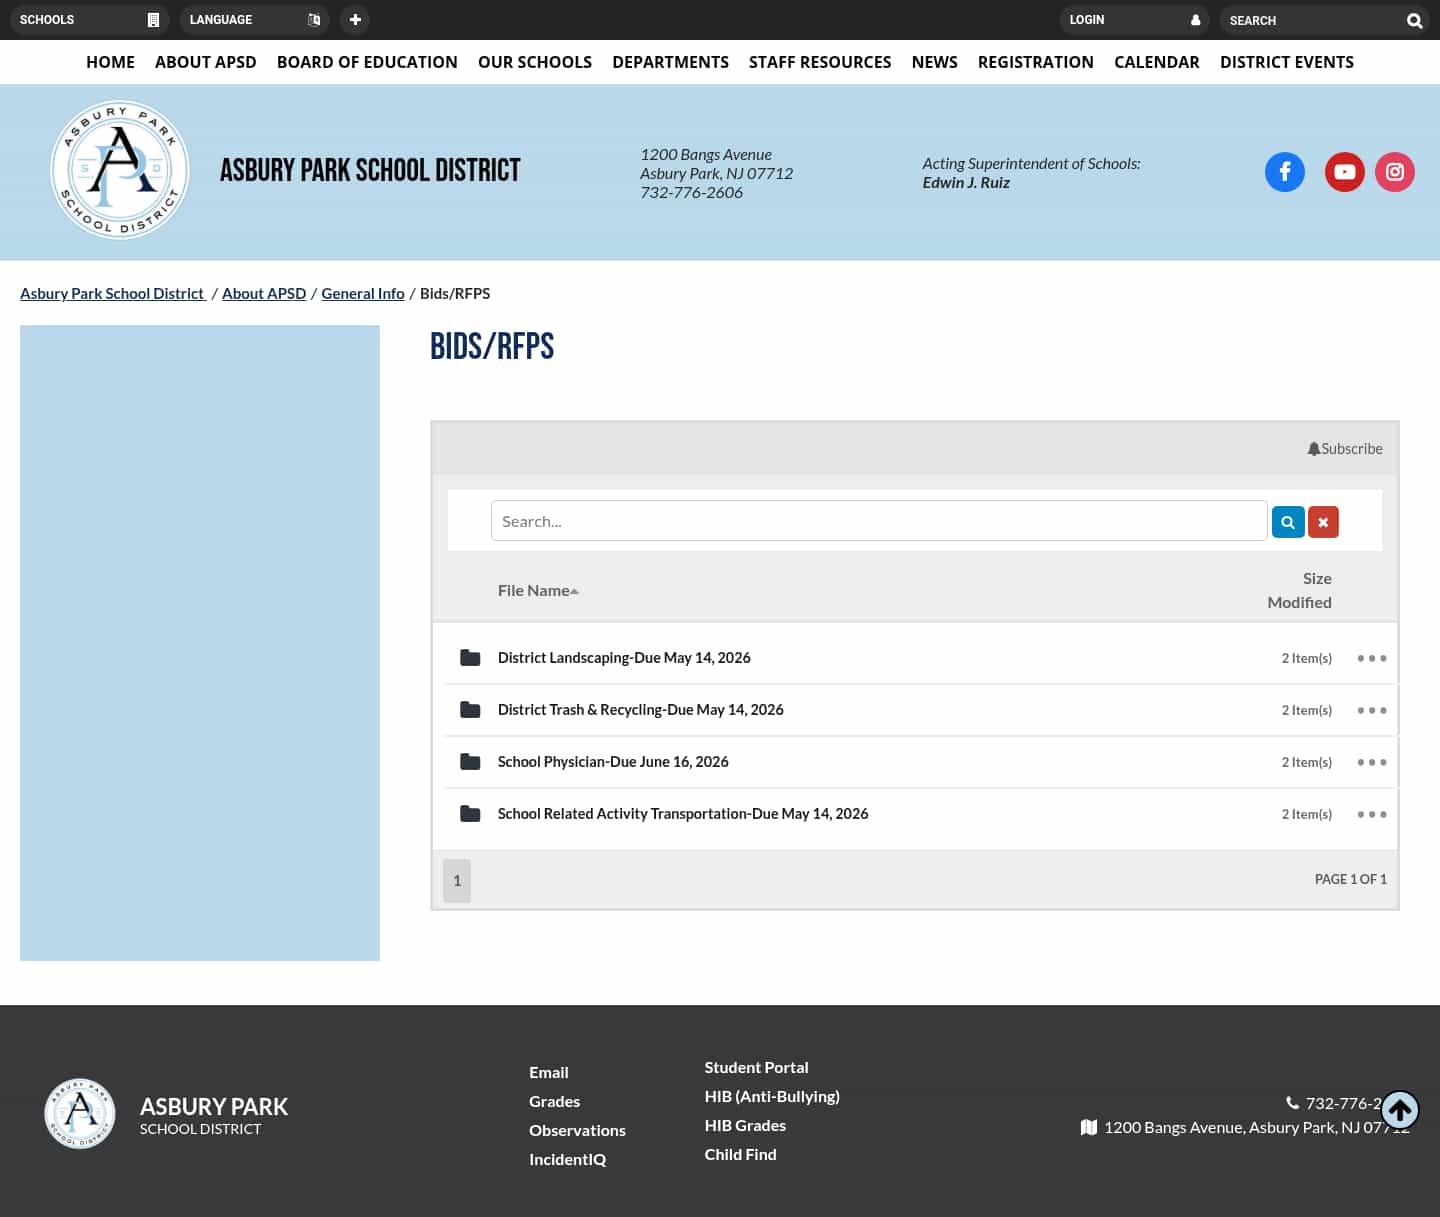This screenshot has height=1217, width=1440.
Task: Click the footer phone icon
Action: click(x=1292, y=1103)
